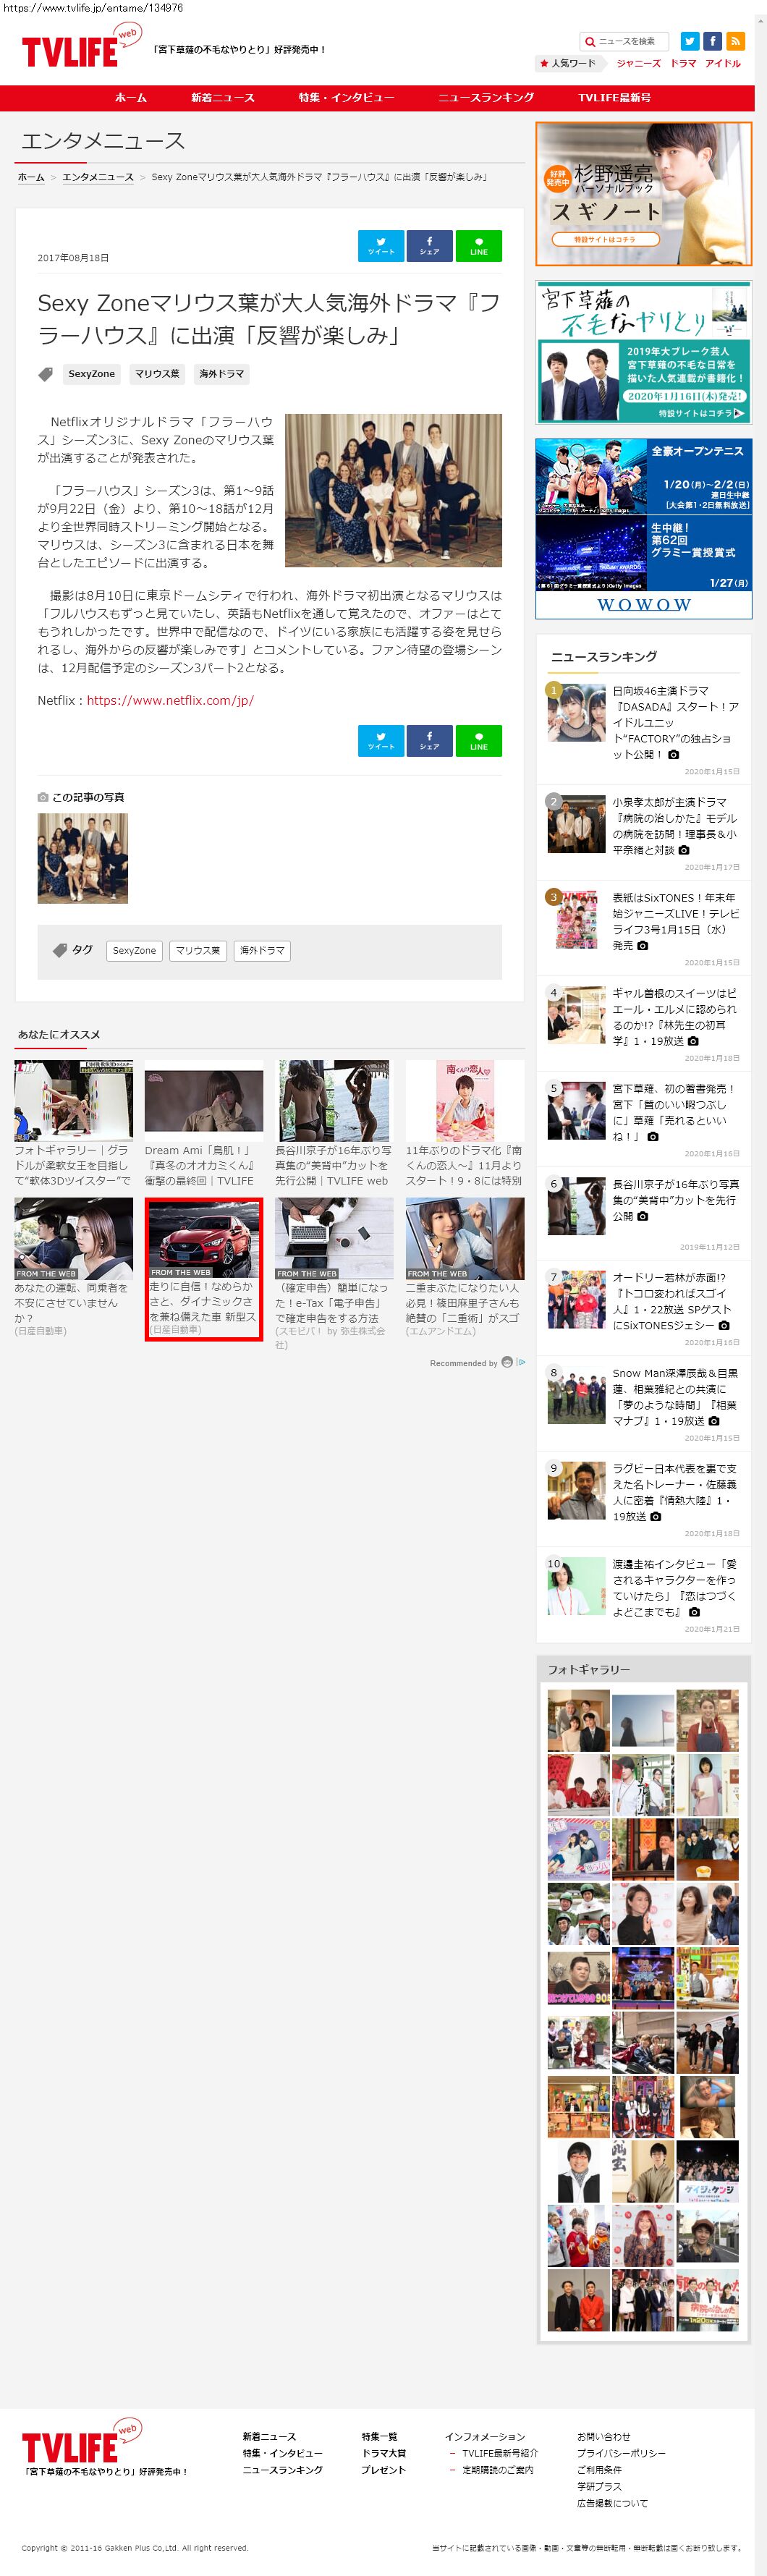Open the red Nissan car recommended ad

click(x=203, y=1268)
